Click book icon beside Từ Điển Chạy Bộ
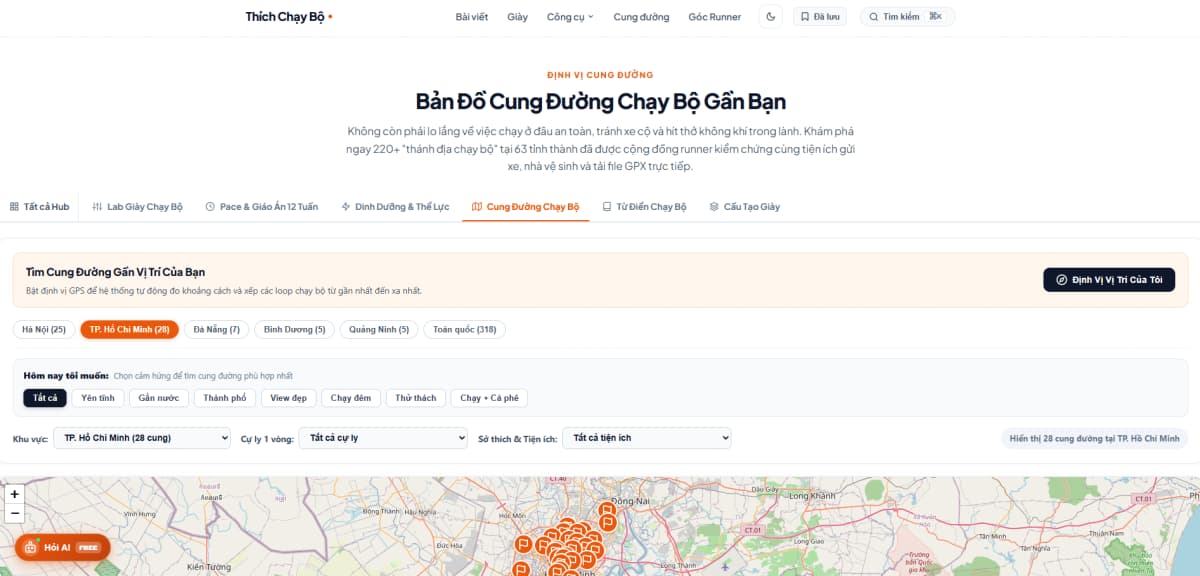 pyautogui.click(x=607, y=207)
